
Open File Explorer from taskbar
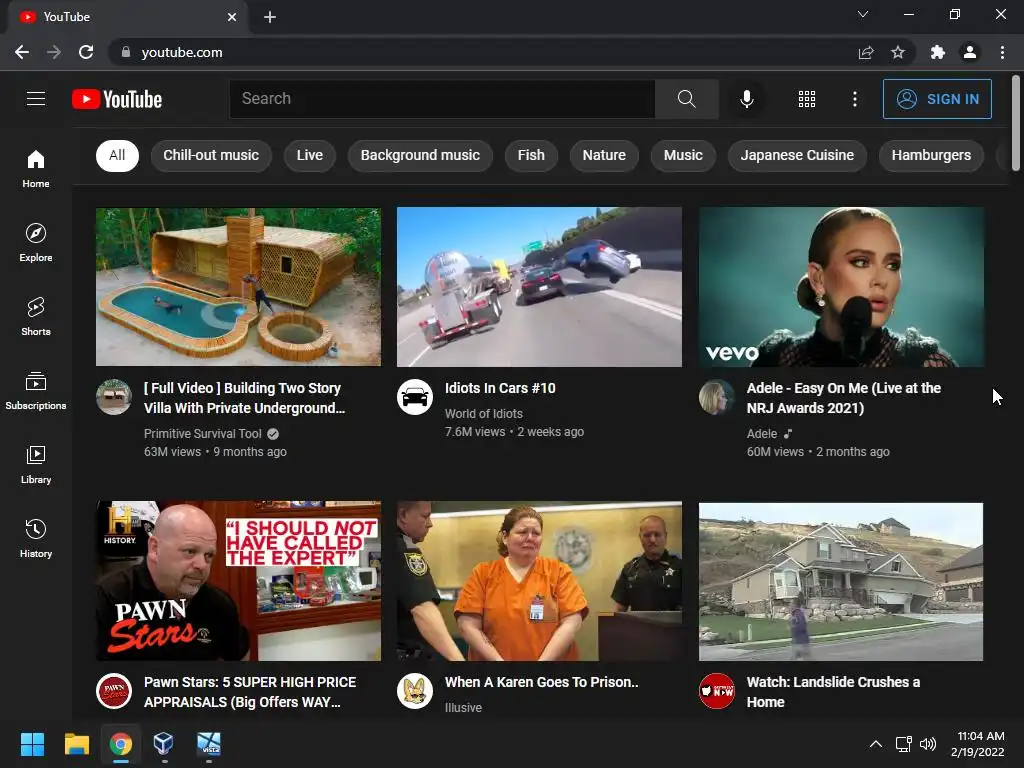click(x=76, y=744)
